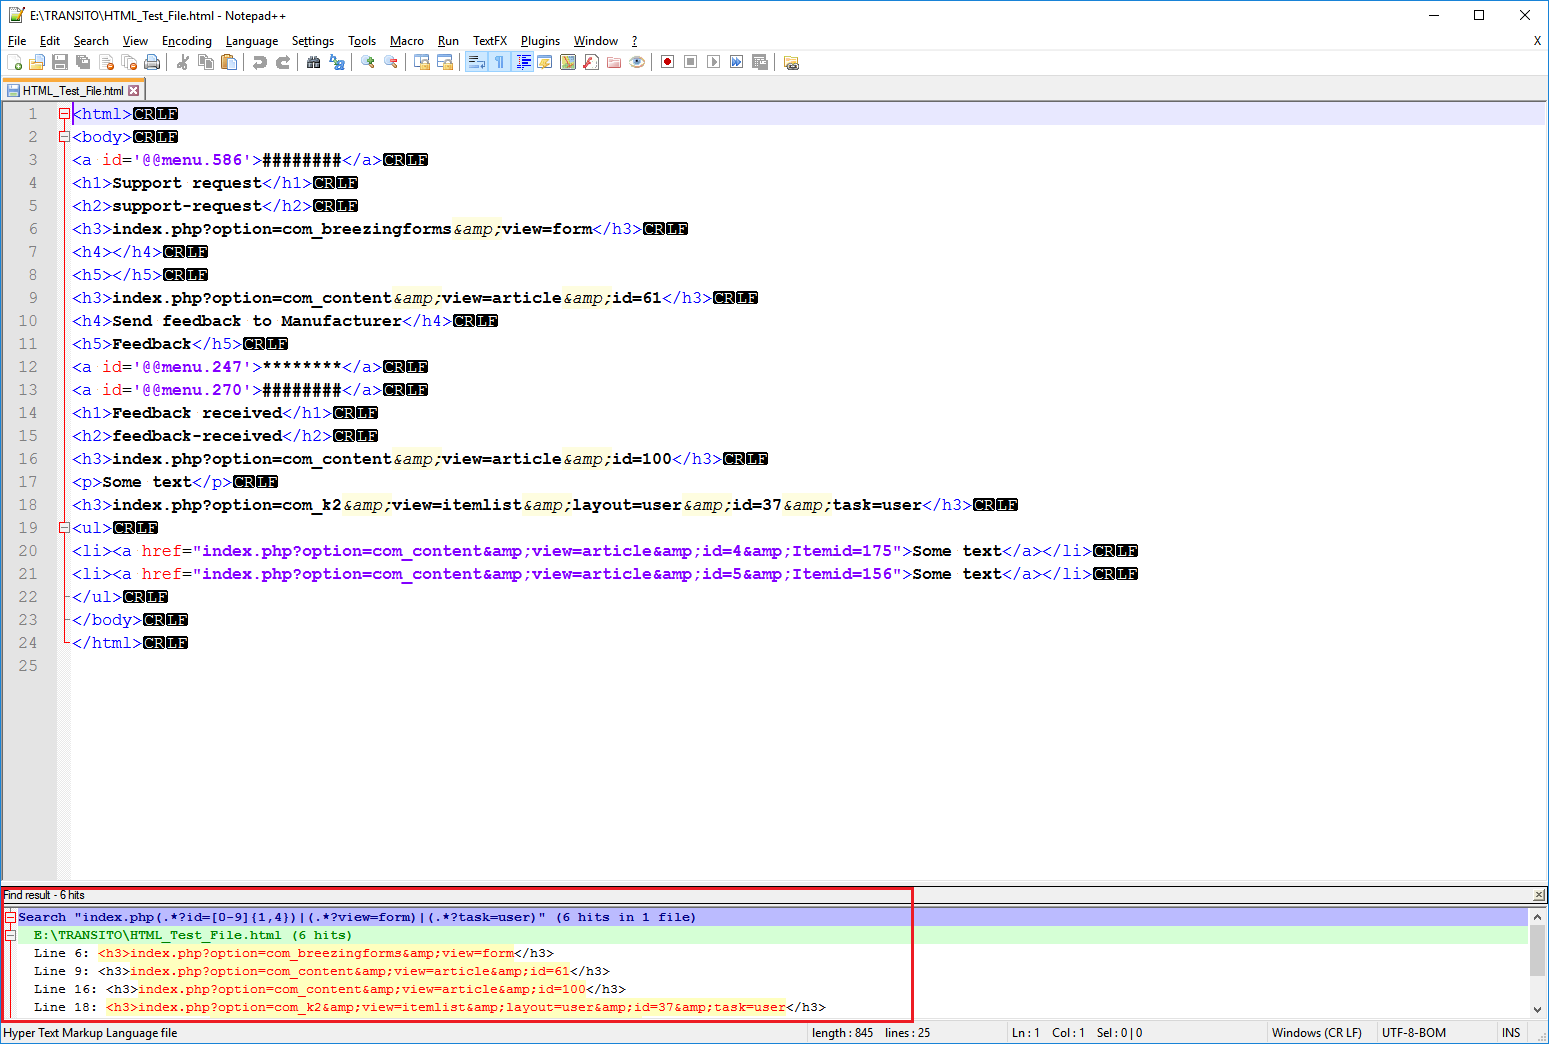Click the Print toolbar icon

pyautogui.click(x=152, y=62)
